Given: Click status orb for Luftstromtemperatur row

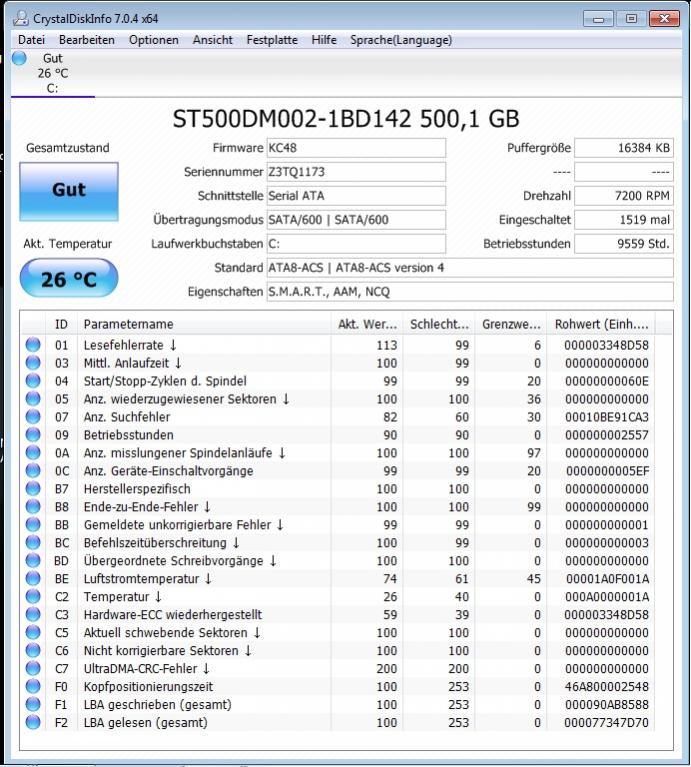Looking at the screenshot, I should [33, 579].
